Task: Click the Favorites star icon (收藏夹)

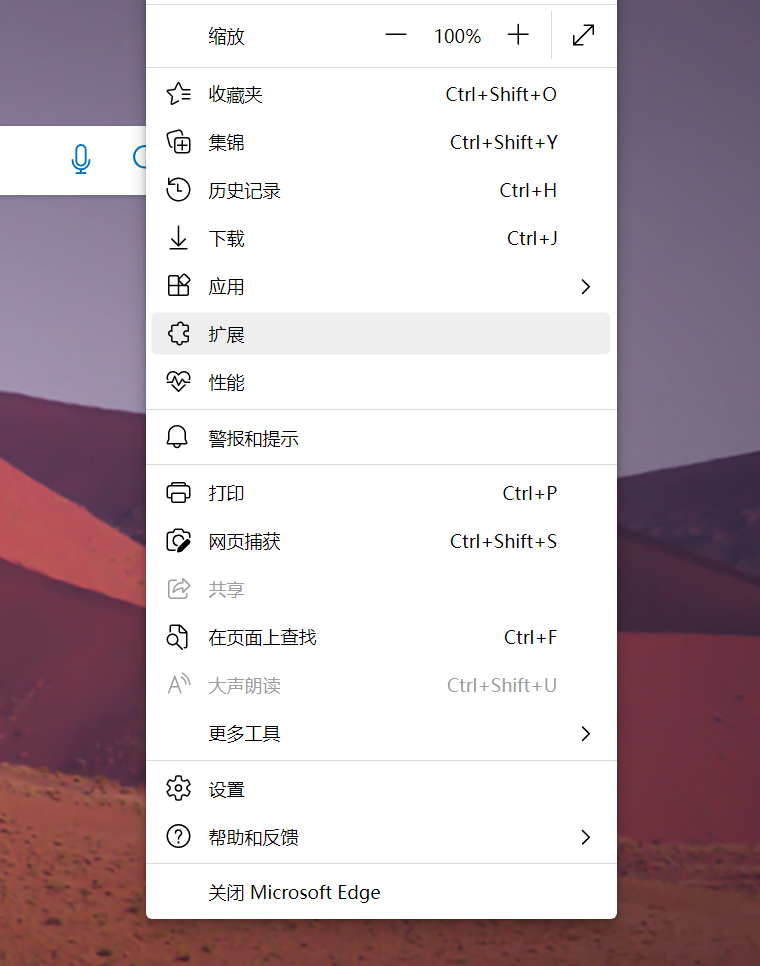Action: pyautogui.click(x=179, y=94)
